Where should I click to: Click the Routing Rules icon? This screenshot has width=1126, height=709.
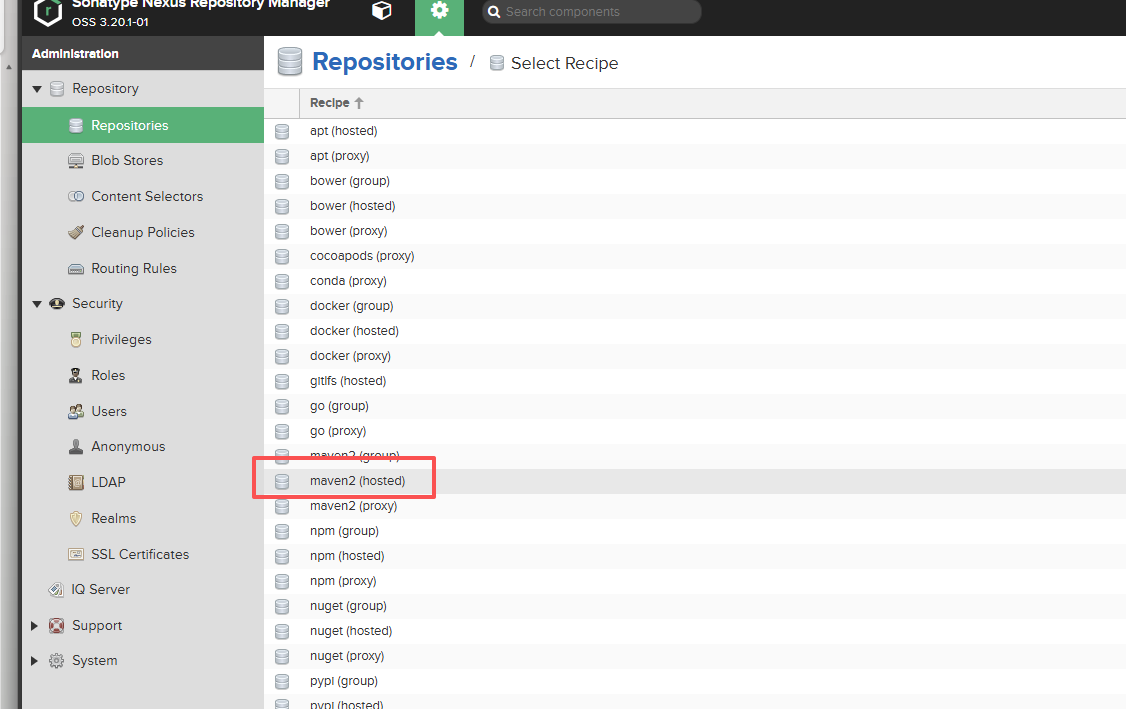pos(75,269)
